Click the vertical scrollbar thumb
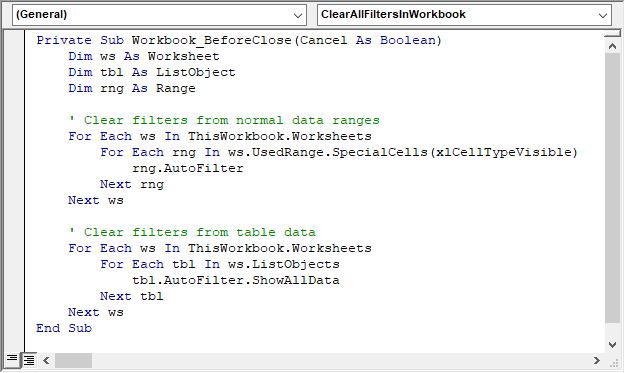The image size is (625, 373). coord(612,188)
